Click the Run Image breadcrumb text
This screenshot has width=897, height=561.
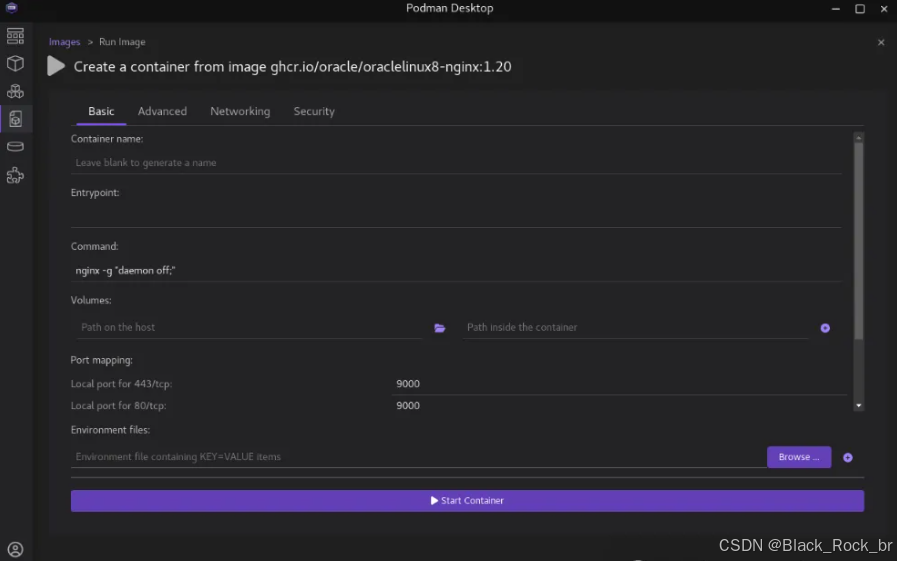(x=122, y=42)
